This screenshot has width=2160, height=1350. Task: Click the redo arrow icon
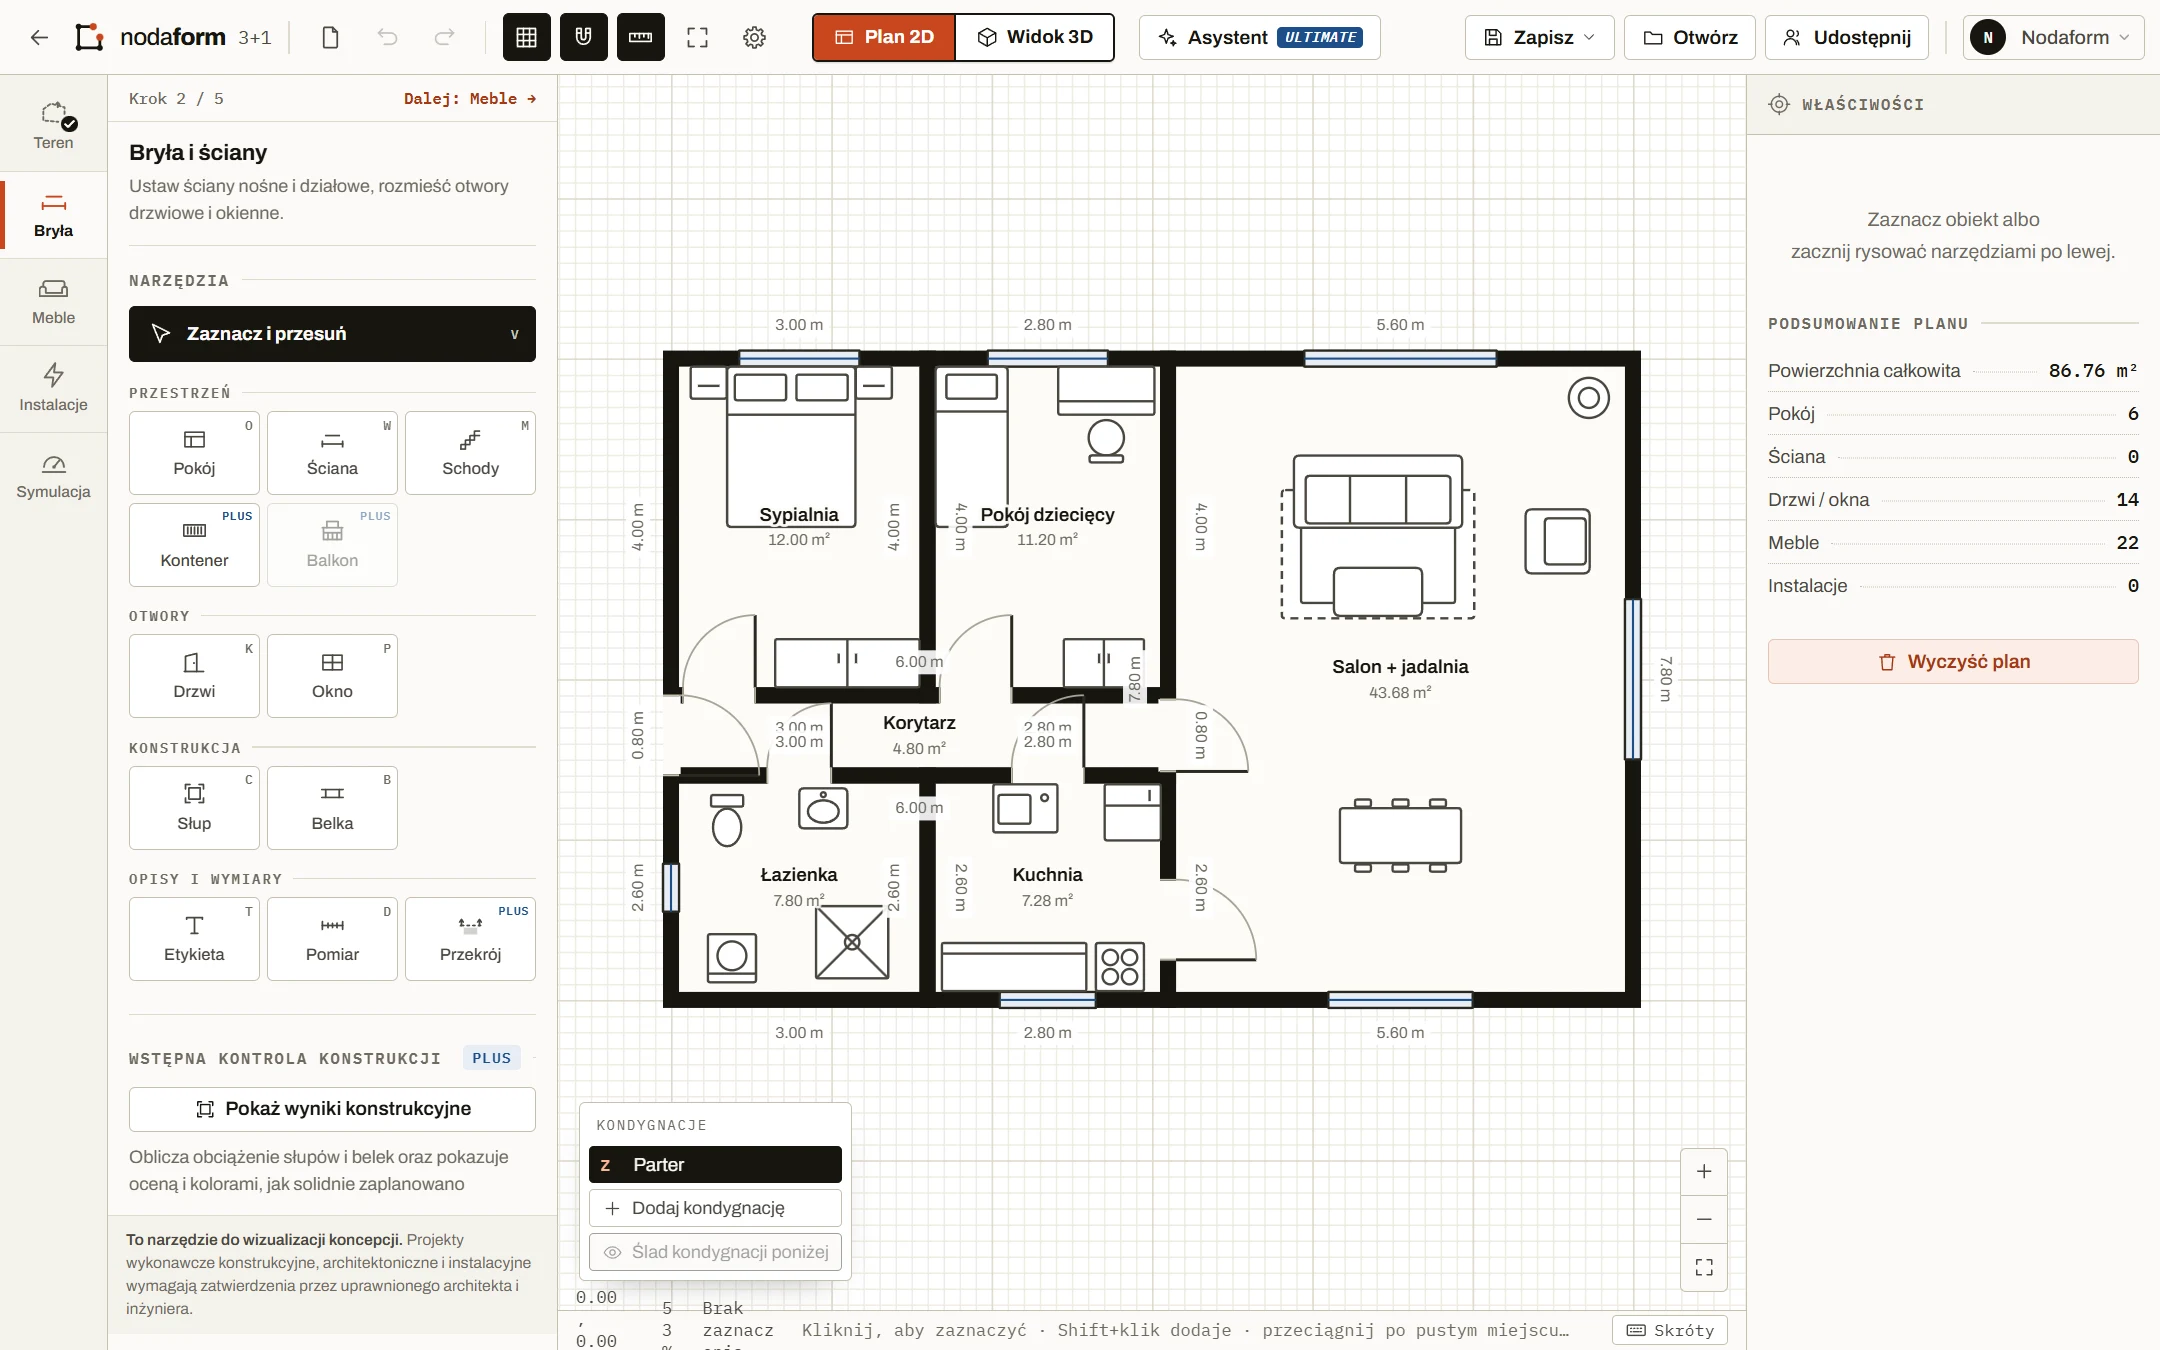point(444,37)
